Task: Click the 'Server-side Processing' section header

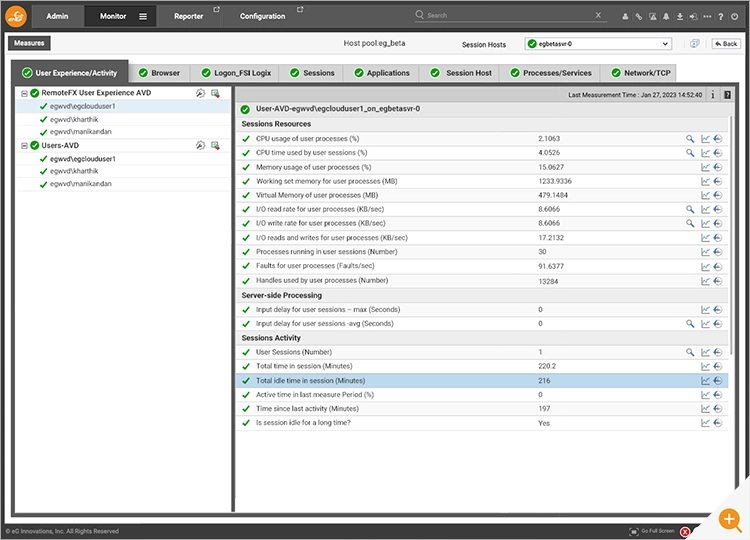Action: (282, 296)
